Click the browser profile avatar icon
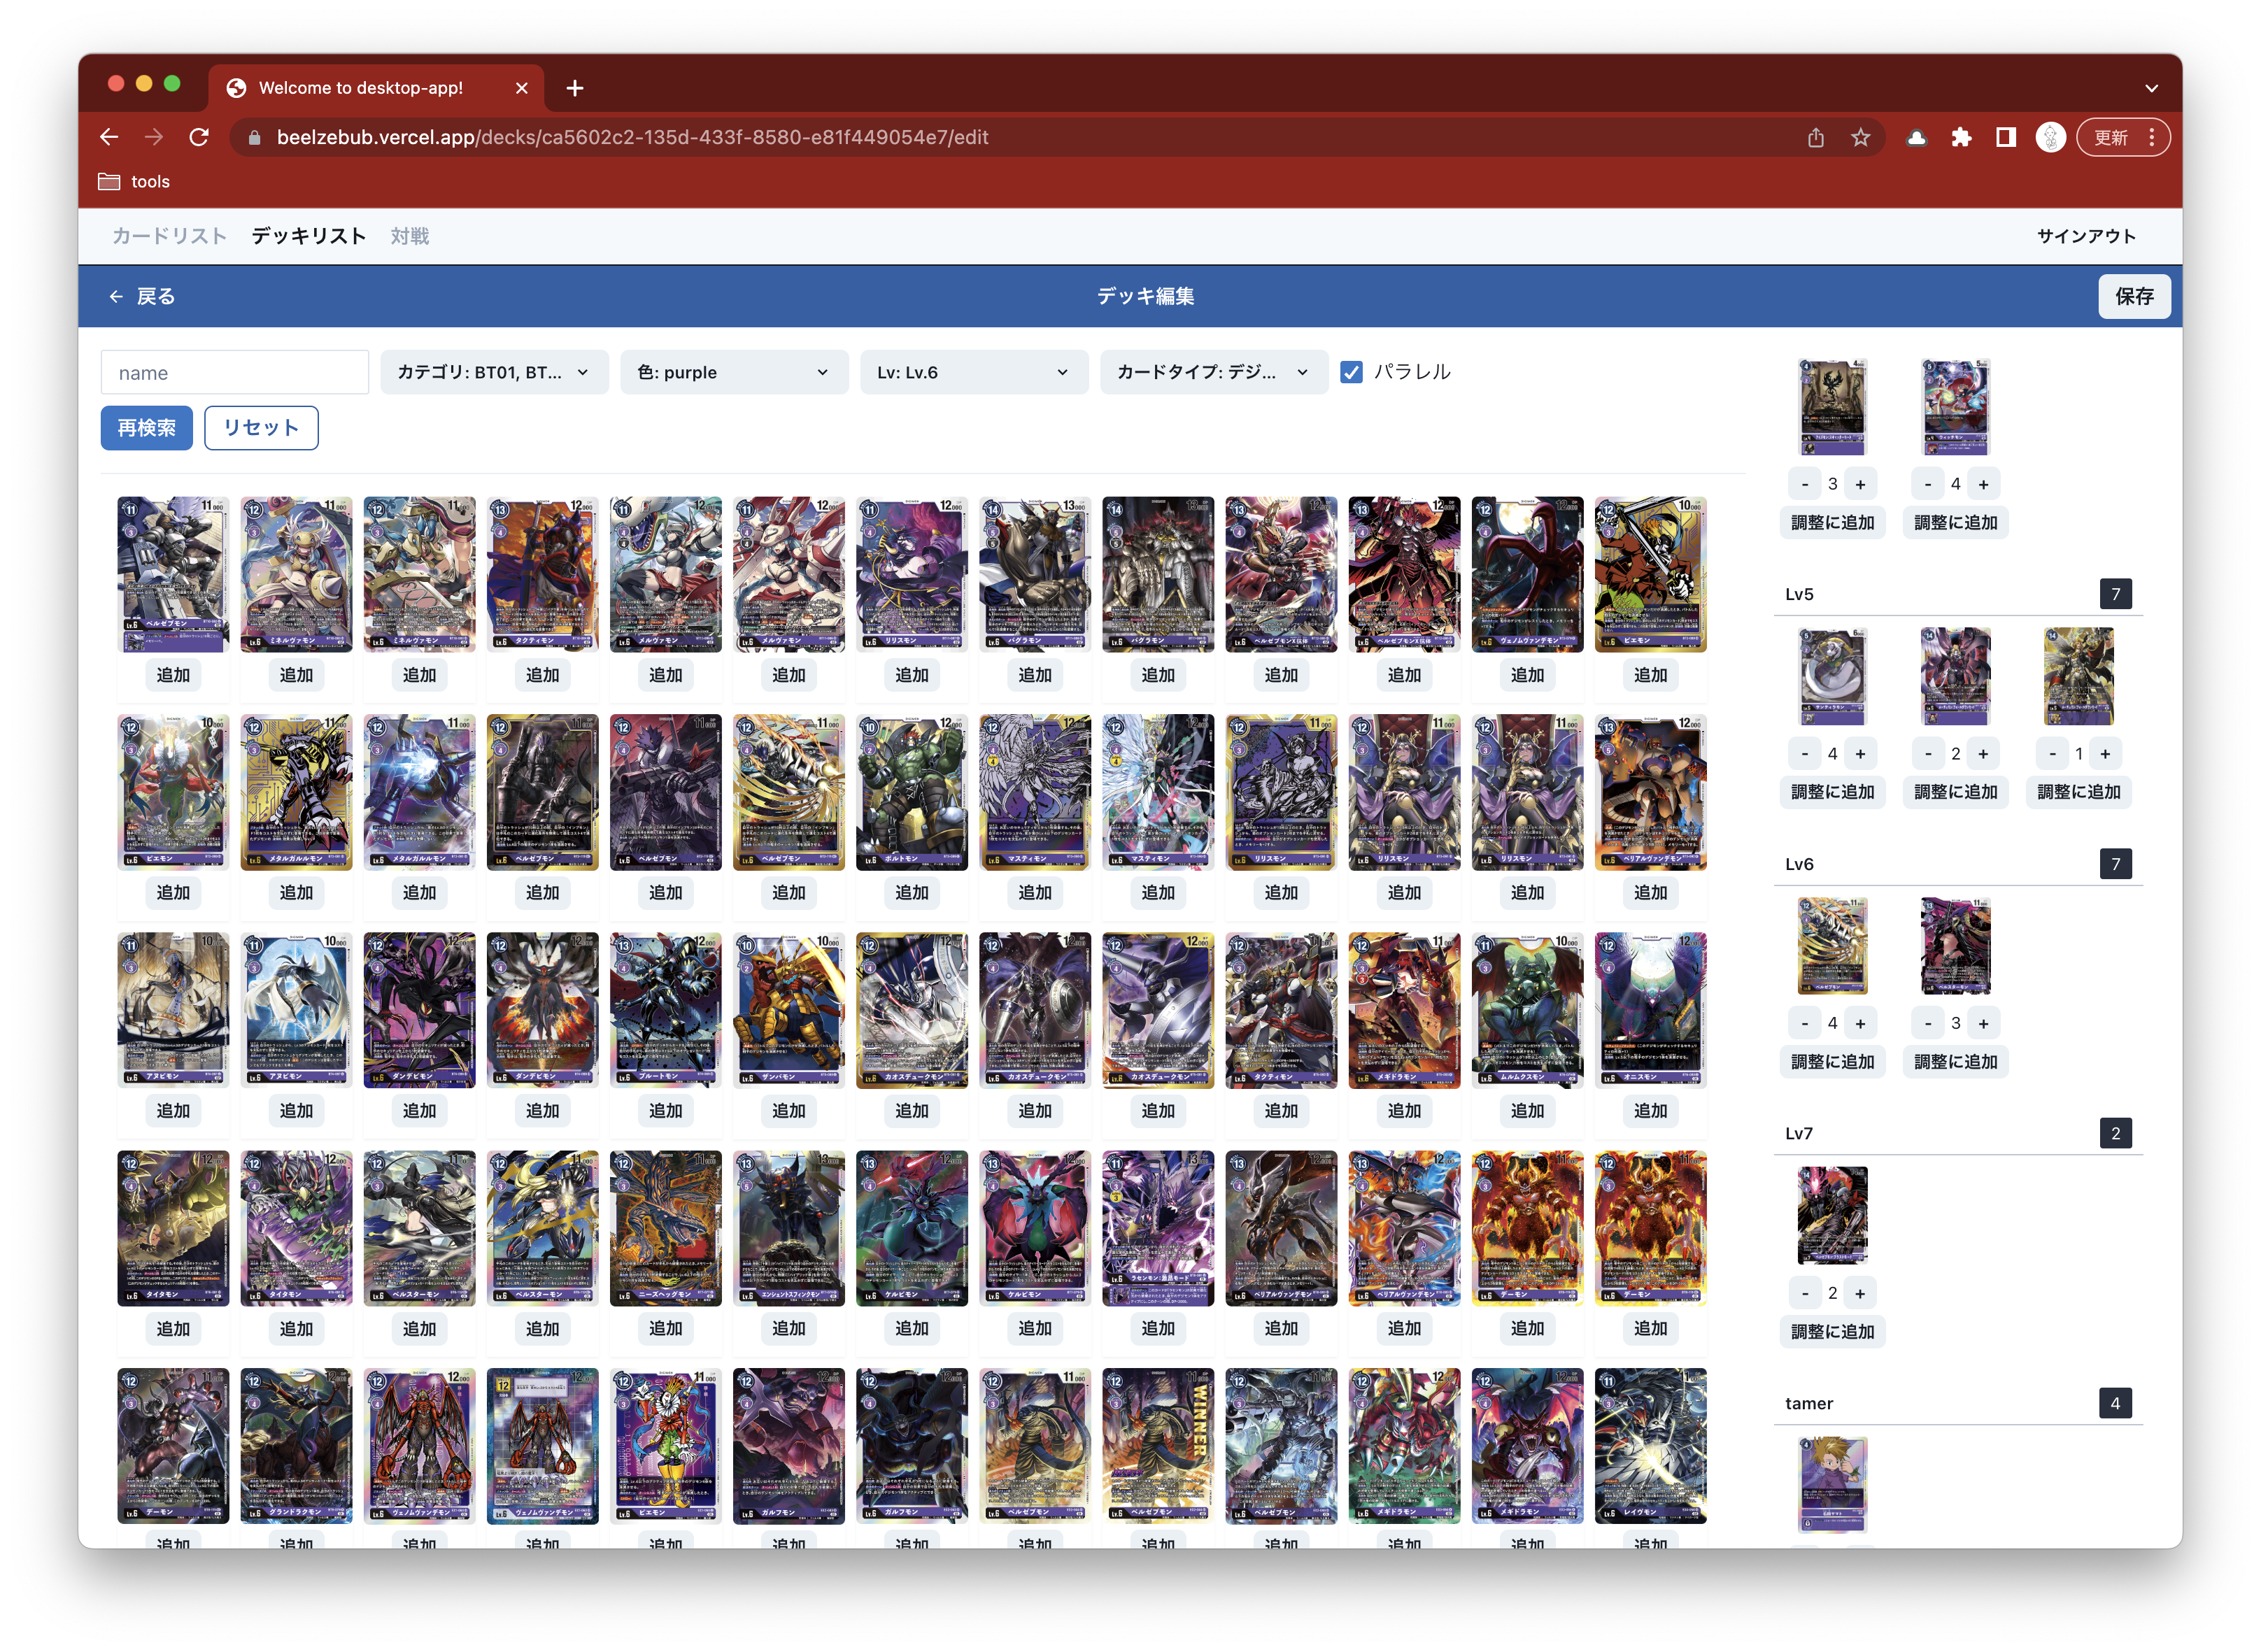Viewport: 2261px width, 1652px height. tap(2050, 138)
